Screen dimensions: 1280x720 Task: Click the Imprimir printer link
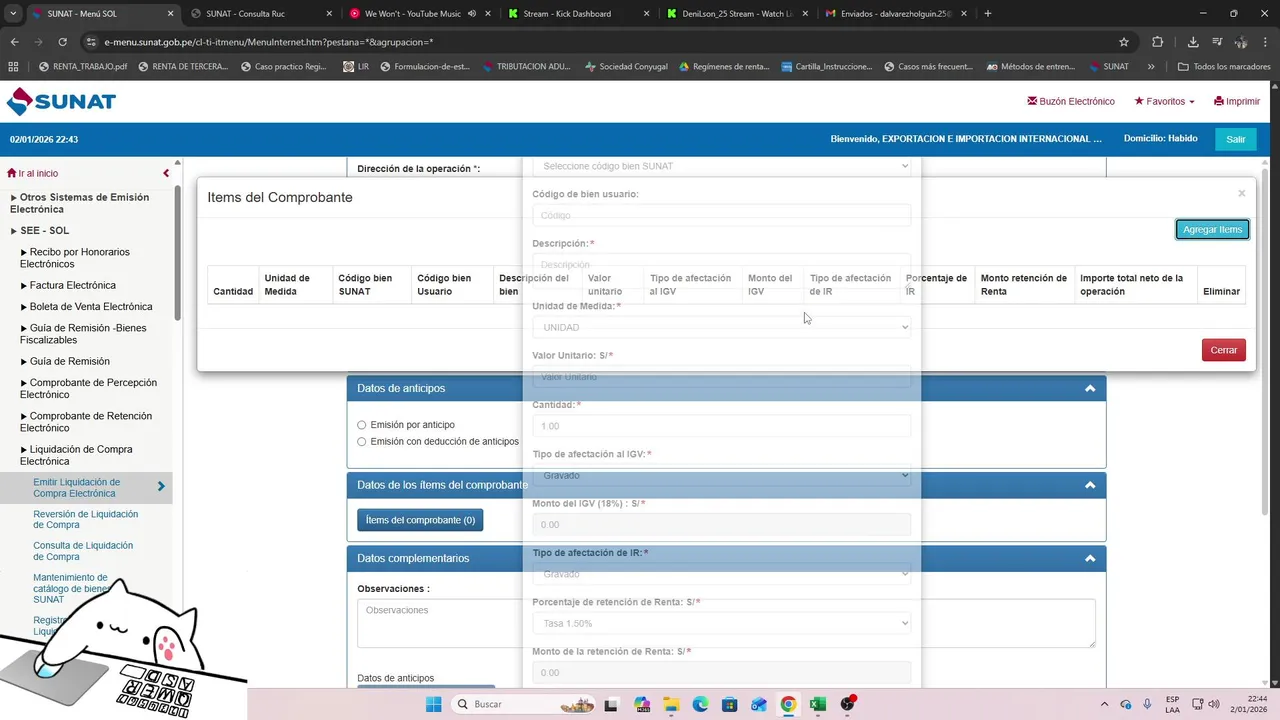pyautogui.click(x=1236, y=101)
